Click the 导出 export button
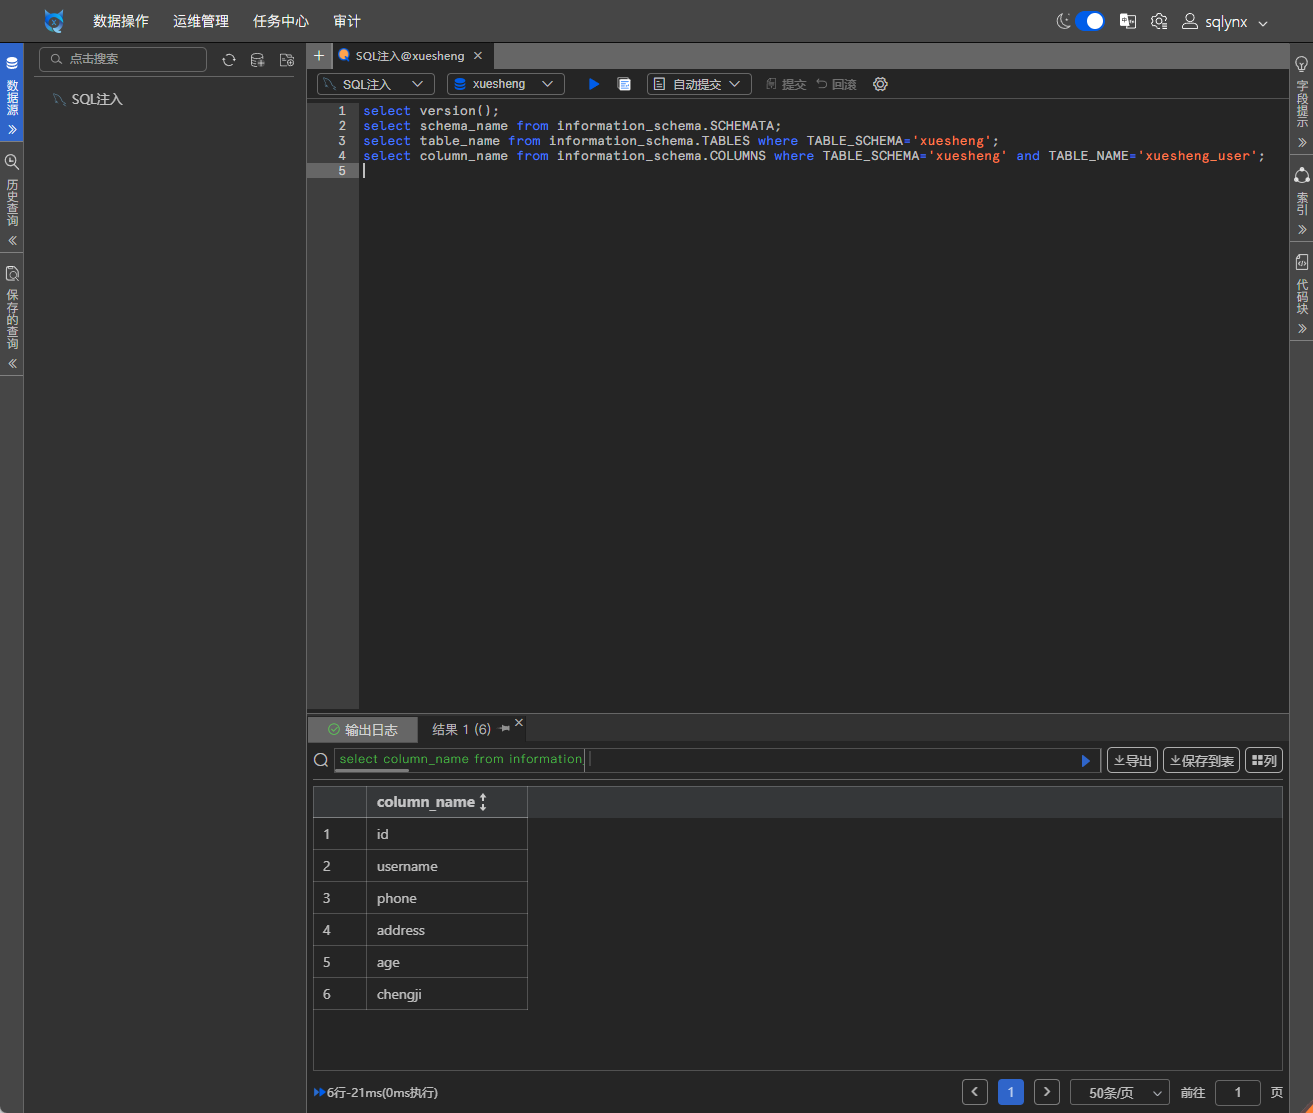The image size is (1313, 1113). pyautogui.click(x=1132, y=760)
